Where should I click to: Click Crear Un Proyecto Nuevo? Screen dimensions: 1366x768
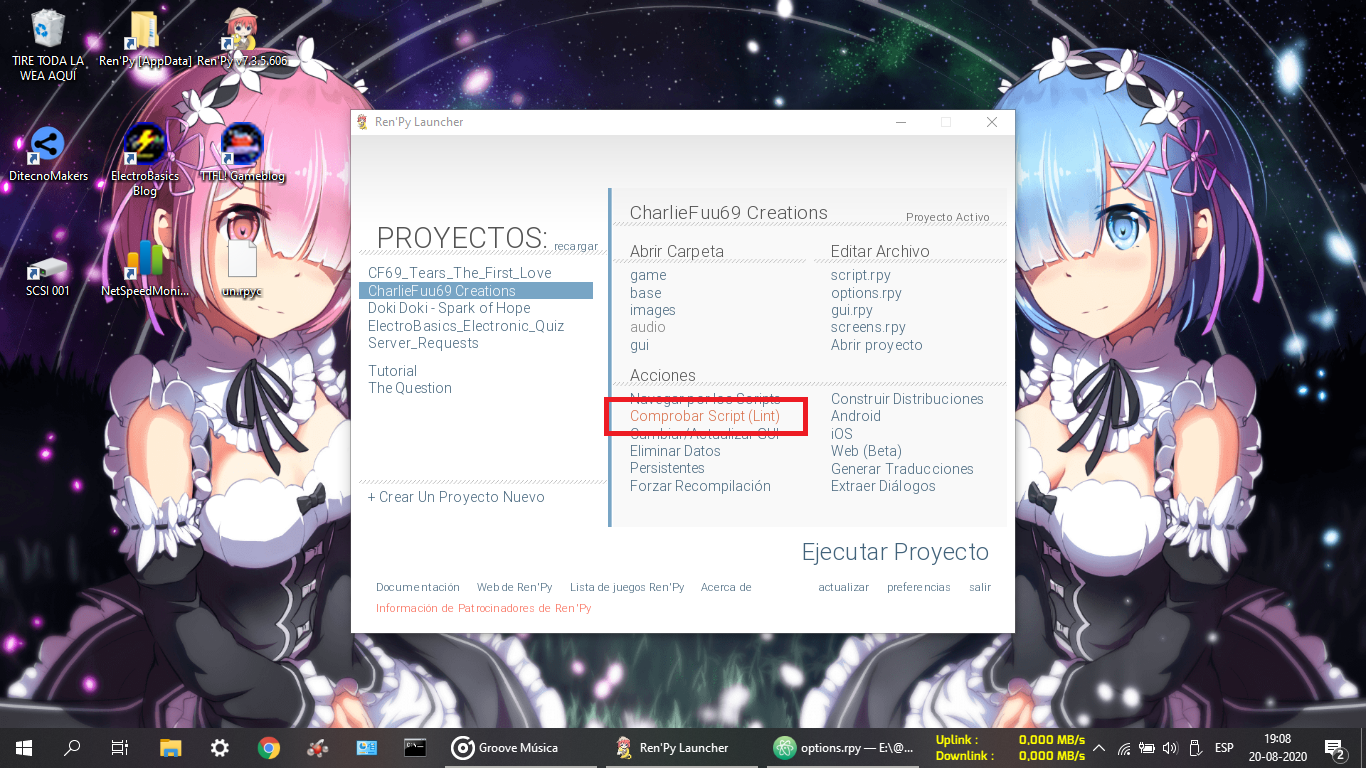[x=456, y=497]
